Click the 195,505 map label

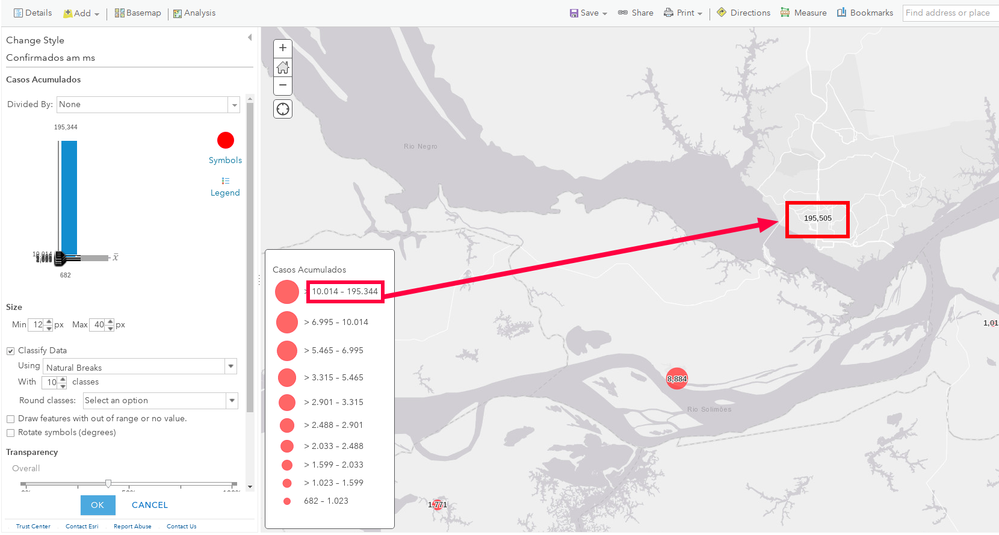pyautogui.click(x=817, y=218)
